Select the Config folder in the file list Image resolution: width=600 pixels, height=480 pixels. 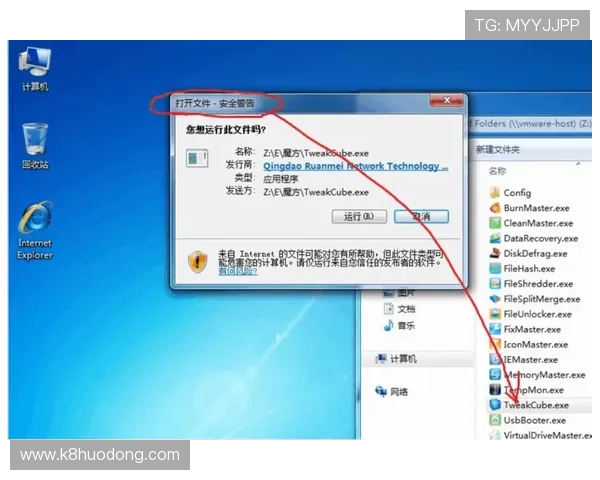516,192
